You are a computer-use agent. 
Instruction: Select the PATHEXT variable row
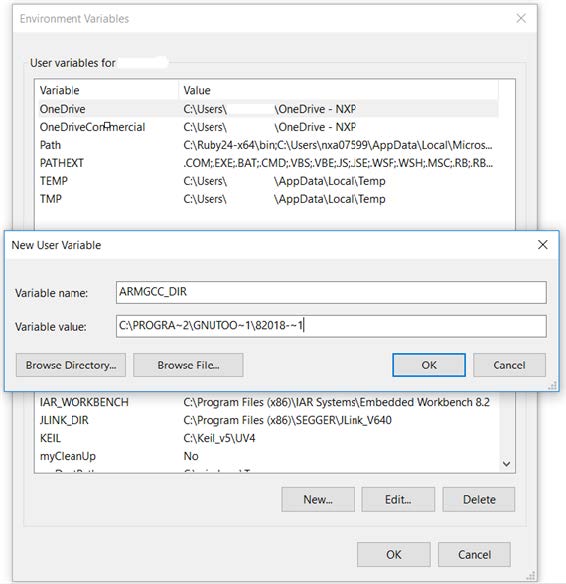click(268, 163)
